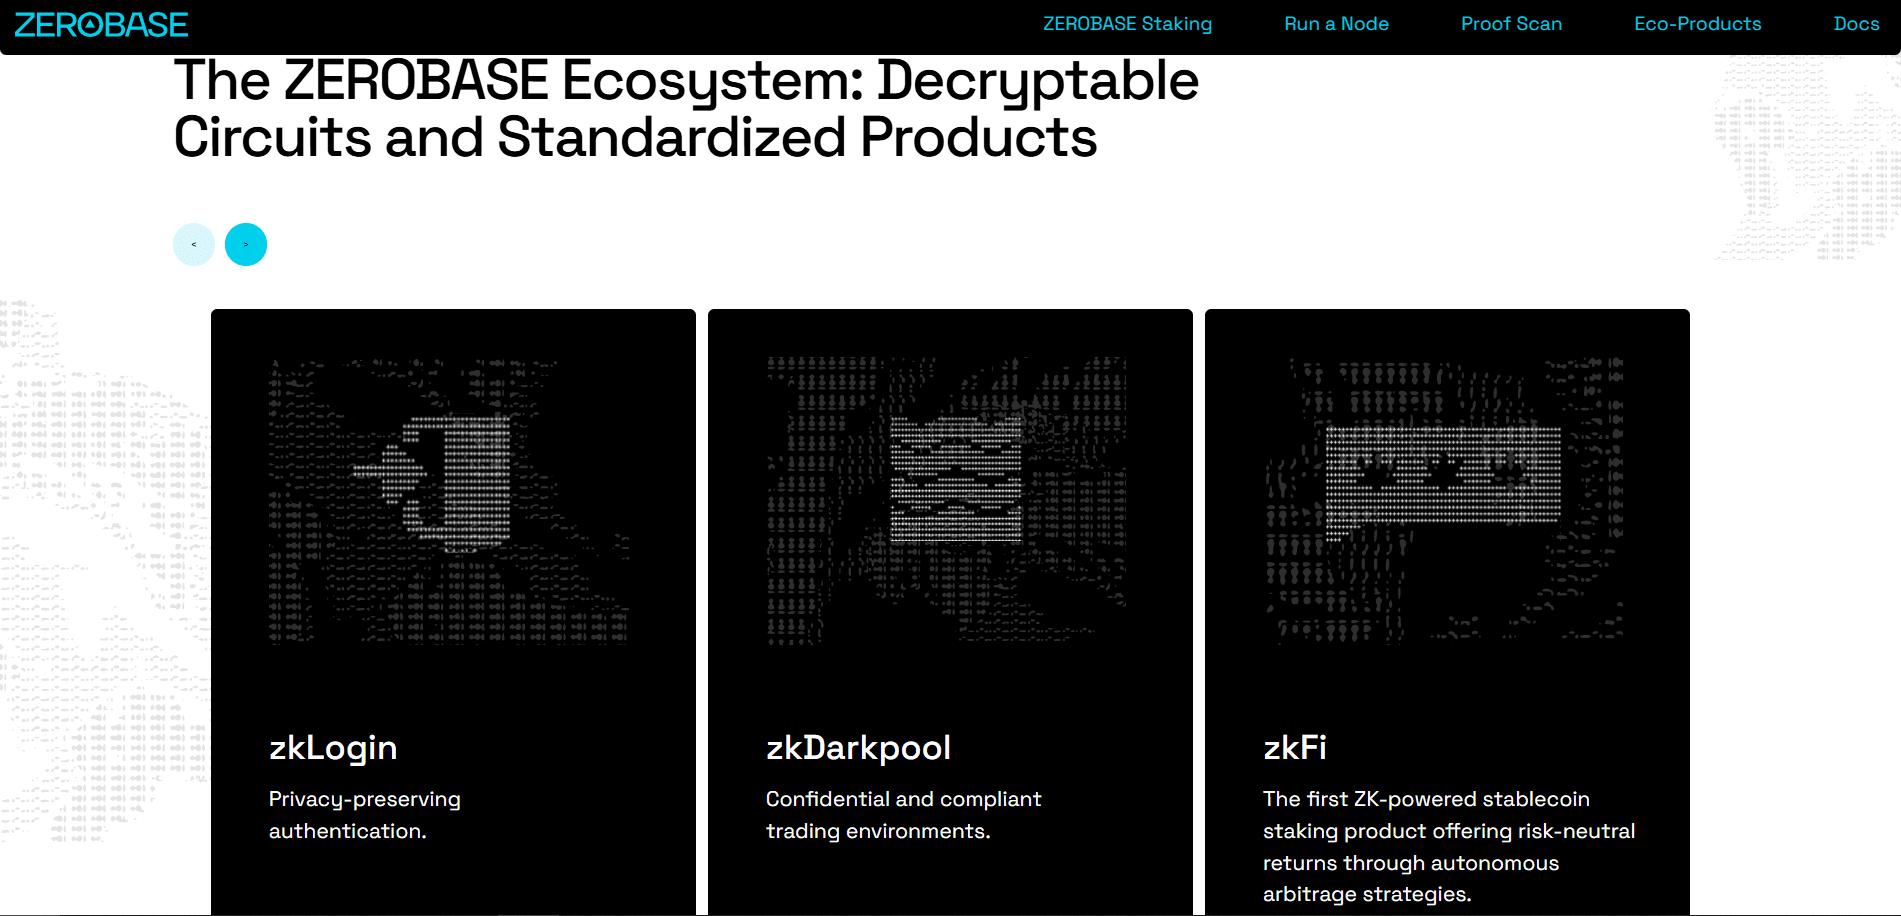This screenshot has height=916, width=1901.
Task: Click the ZEROBASE logo
Action: (101, 25)
